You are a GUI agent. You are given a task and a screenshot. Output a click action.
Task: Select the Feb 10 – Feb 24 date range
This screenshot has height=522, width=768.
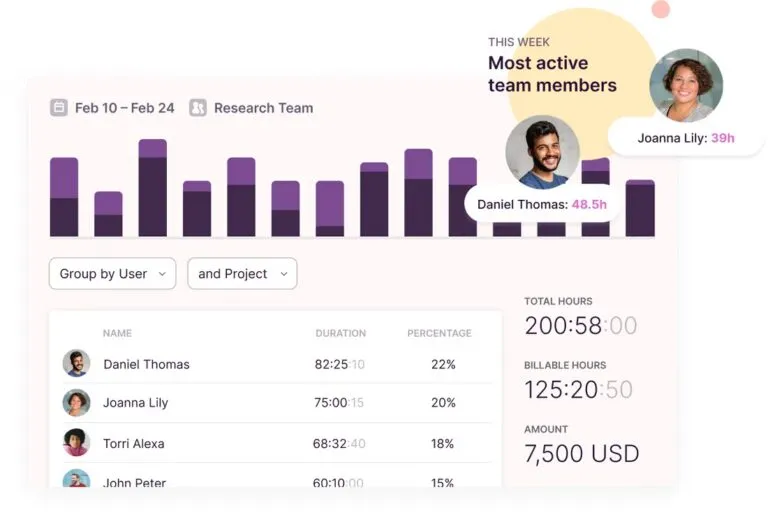tap(124, 108)
